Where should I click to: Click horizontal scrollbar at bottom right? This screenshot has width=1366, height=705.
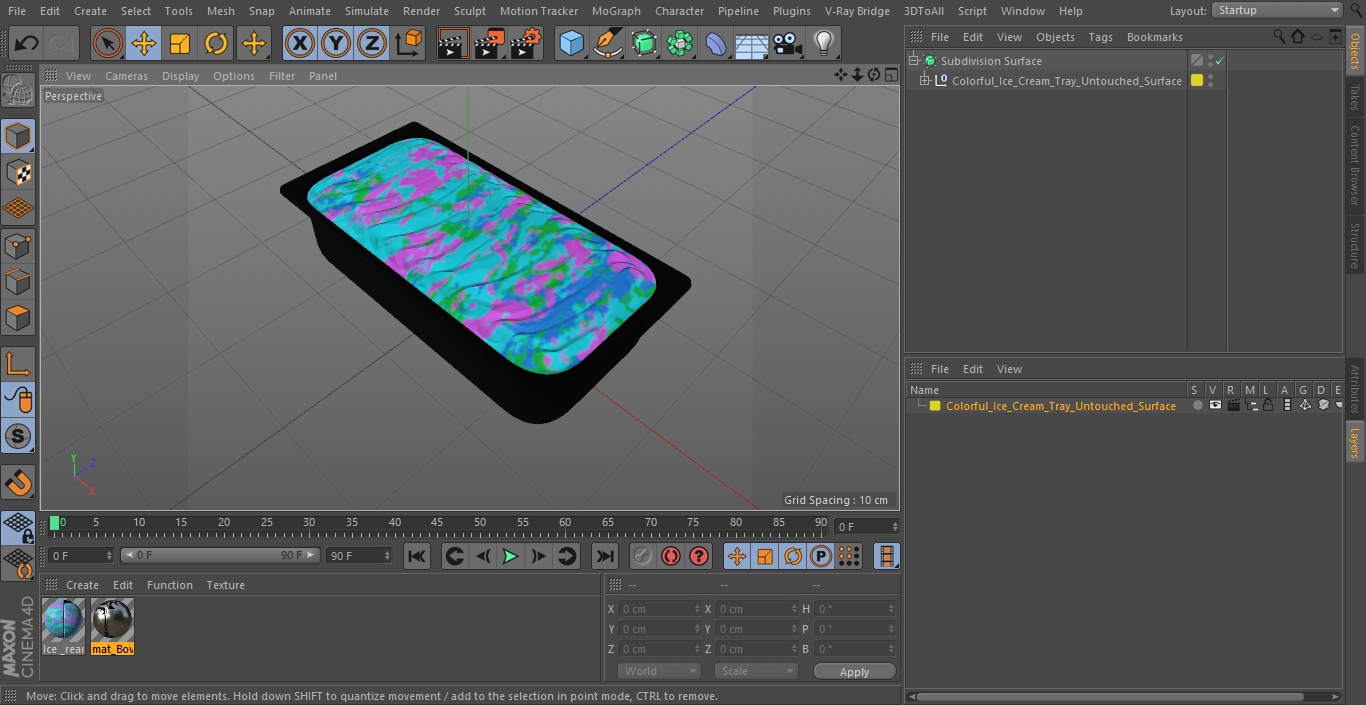click(1111, 696)
